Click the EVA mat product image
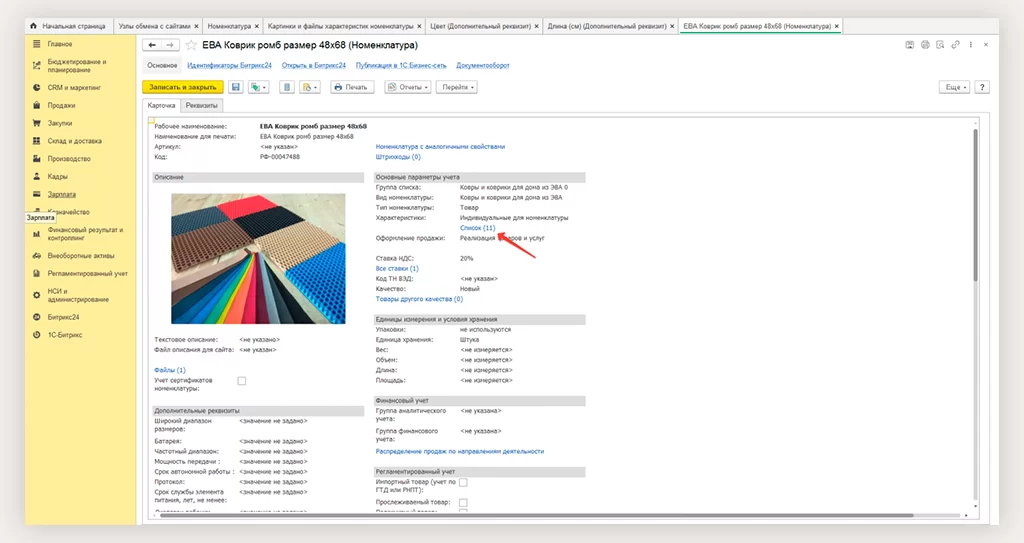The image size is (1024, 543). coord(258,257)
